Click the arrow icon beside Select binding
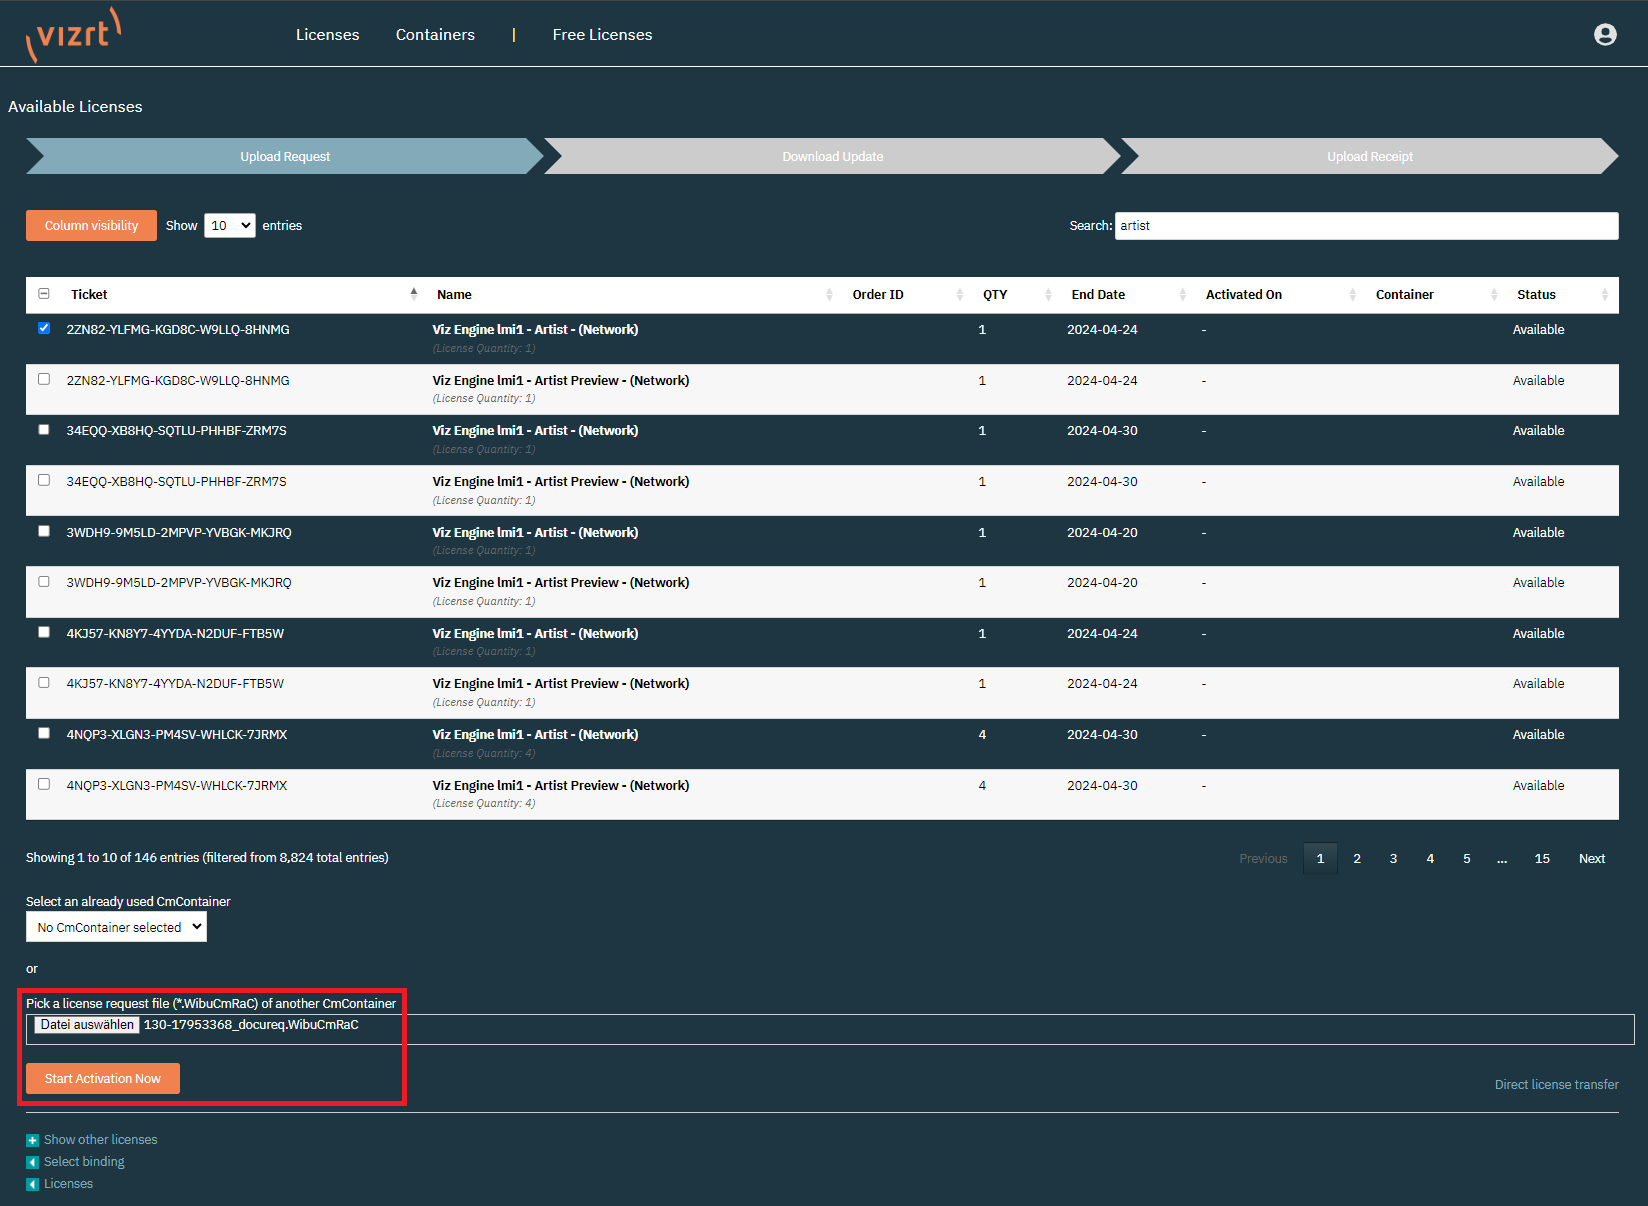This screenshot has height=1206, width=1648. click(33, 1162)
